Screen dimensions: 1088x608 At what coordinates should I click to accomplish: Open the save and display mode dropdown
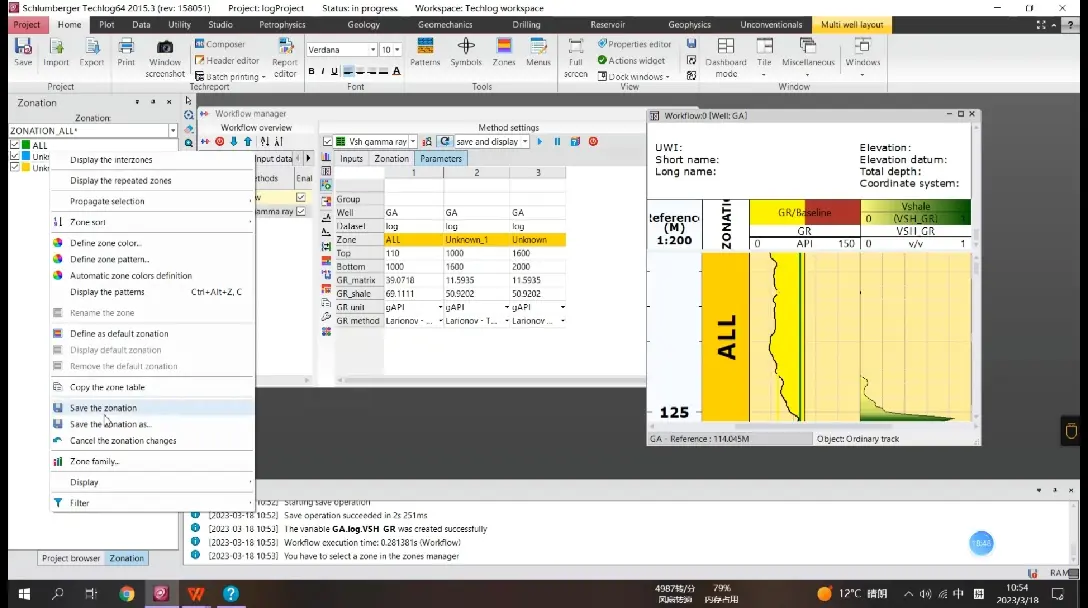pos(525,142)
